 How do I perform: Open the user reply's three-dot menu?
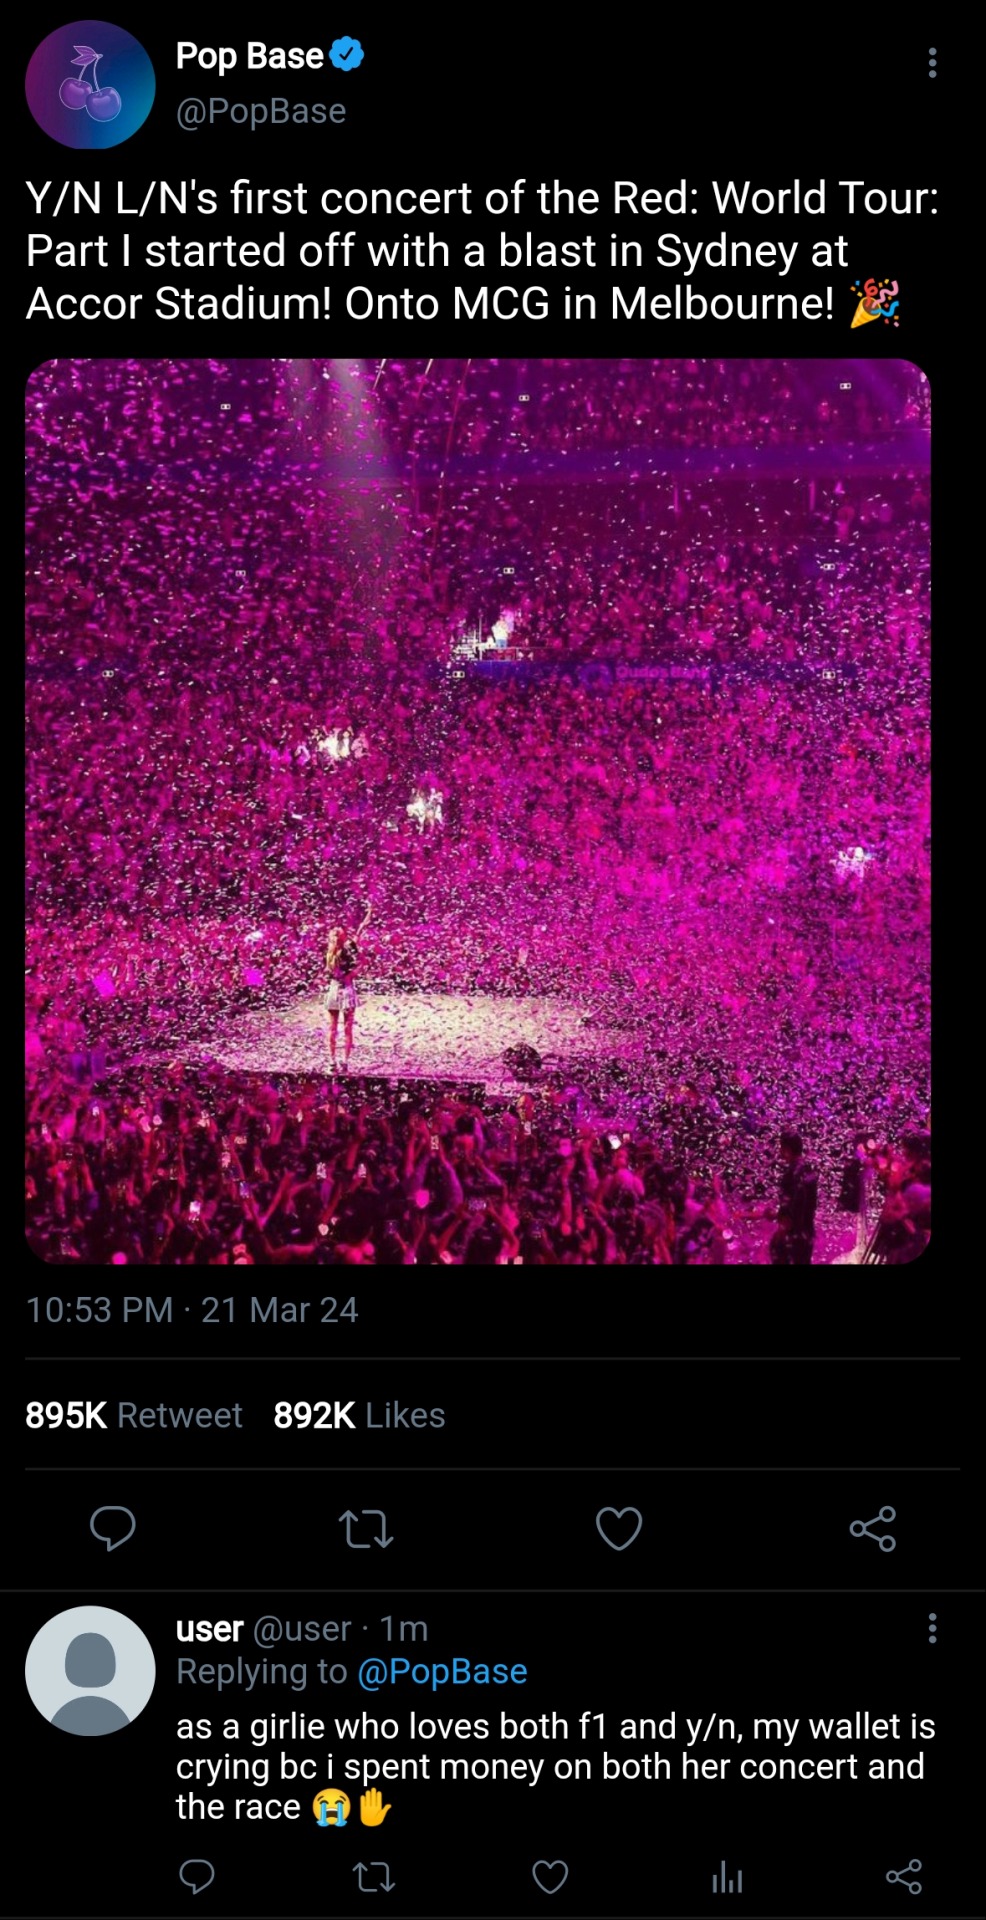(932, 1628)
